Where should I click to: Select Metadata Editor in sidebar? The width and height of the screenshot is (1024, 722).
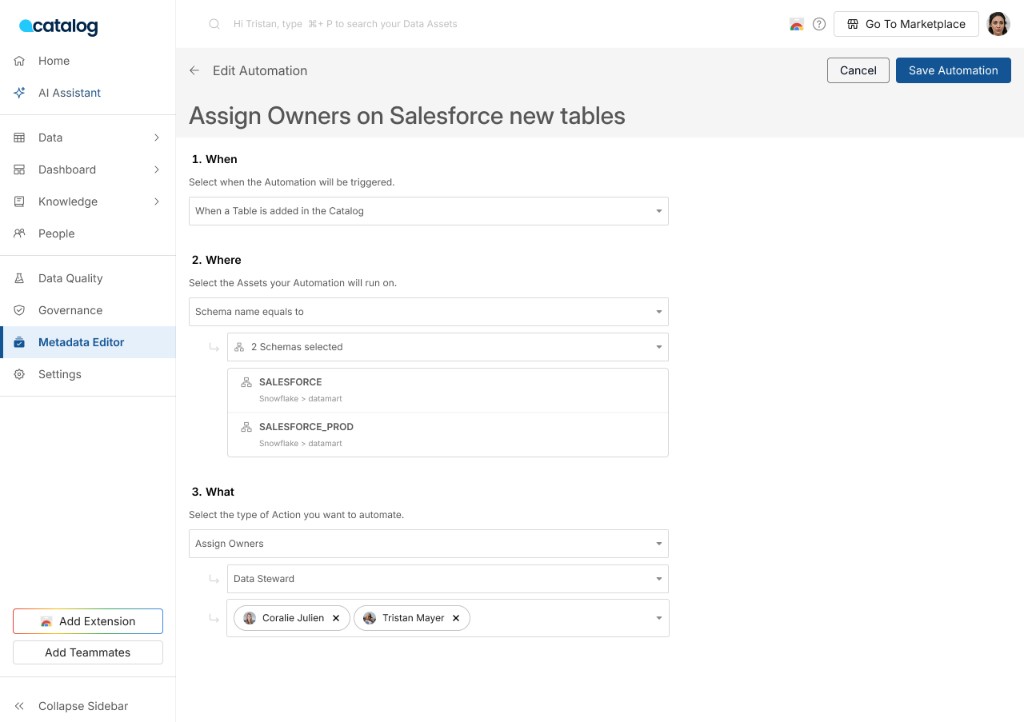tap(88, 342)
